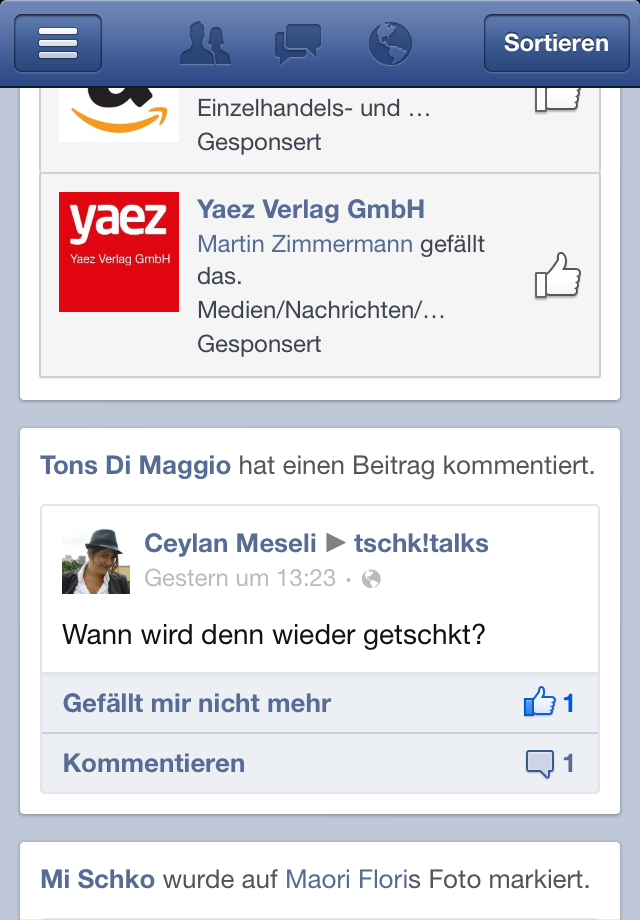Viewport: 640px width, 920px height.
Task: Tap the Yaez red logo thumbnail
Action: point(119,252)
